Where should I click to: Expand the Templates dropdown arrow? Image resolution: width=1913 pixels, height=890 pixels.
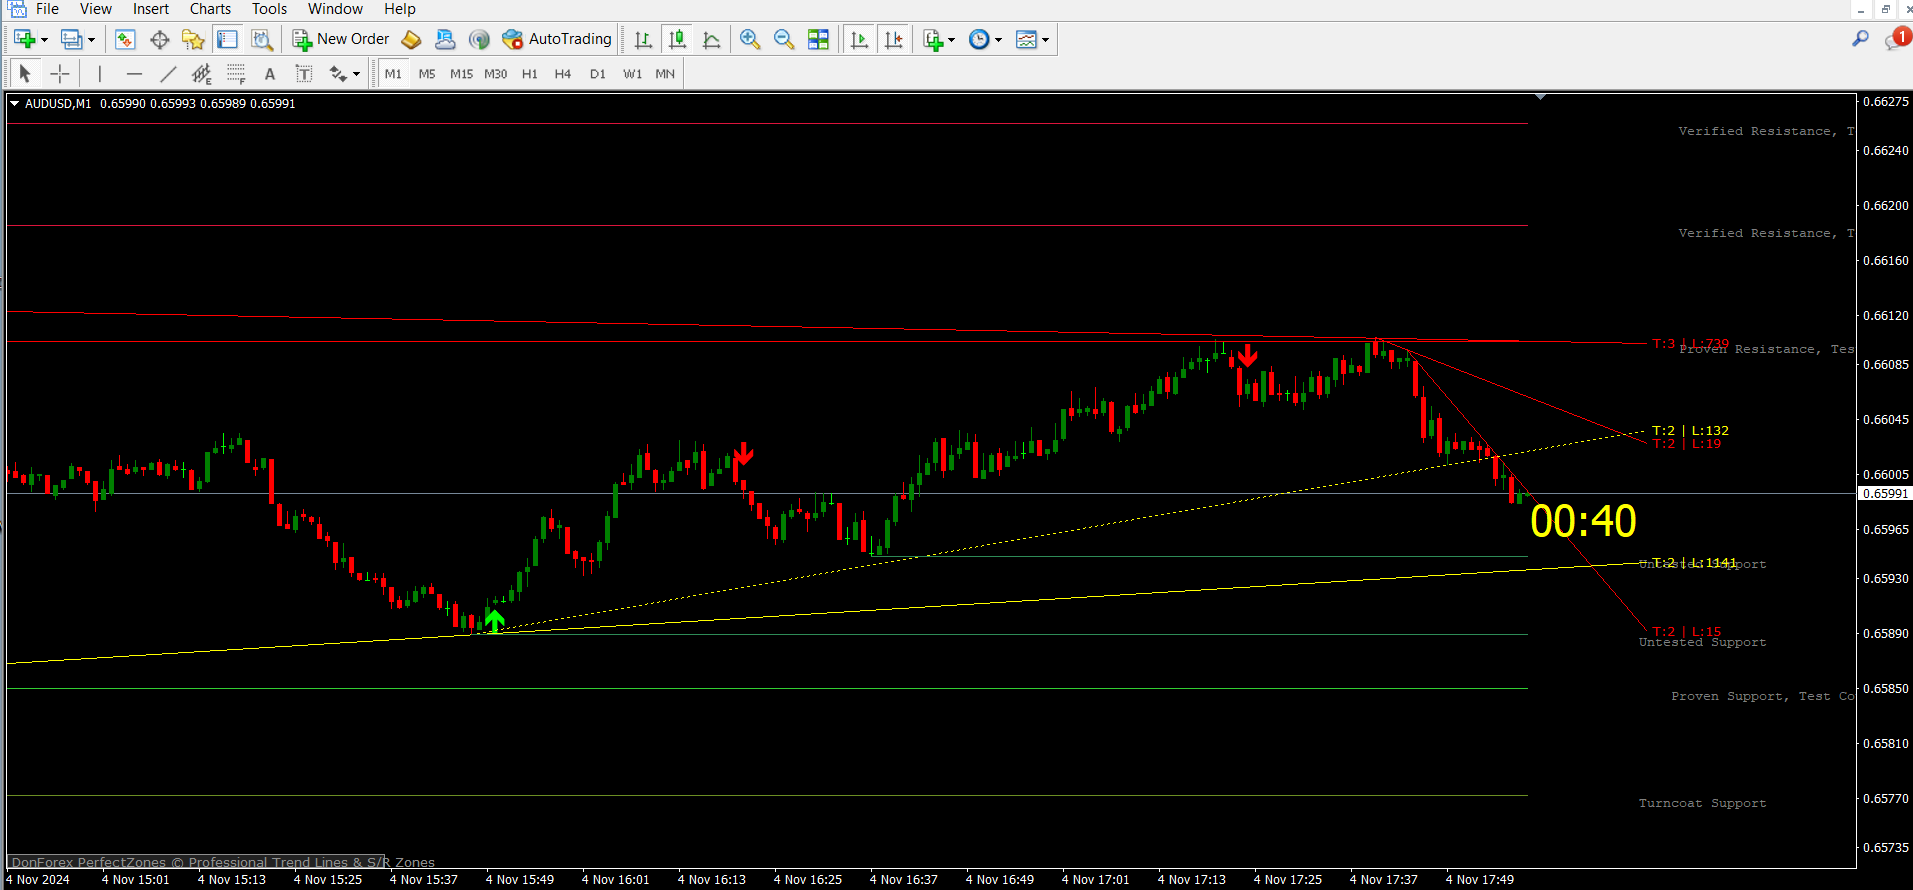[x=1045, y=40]
